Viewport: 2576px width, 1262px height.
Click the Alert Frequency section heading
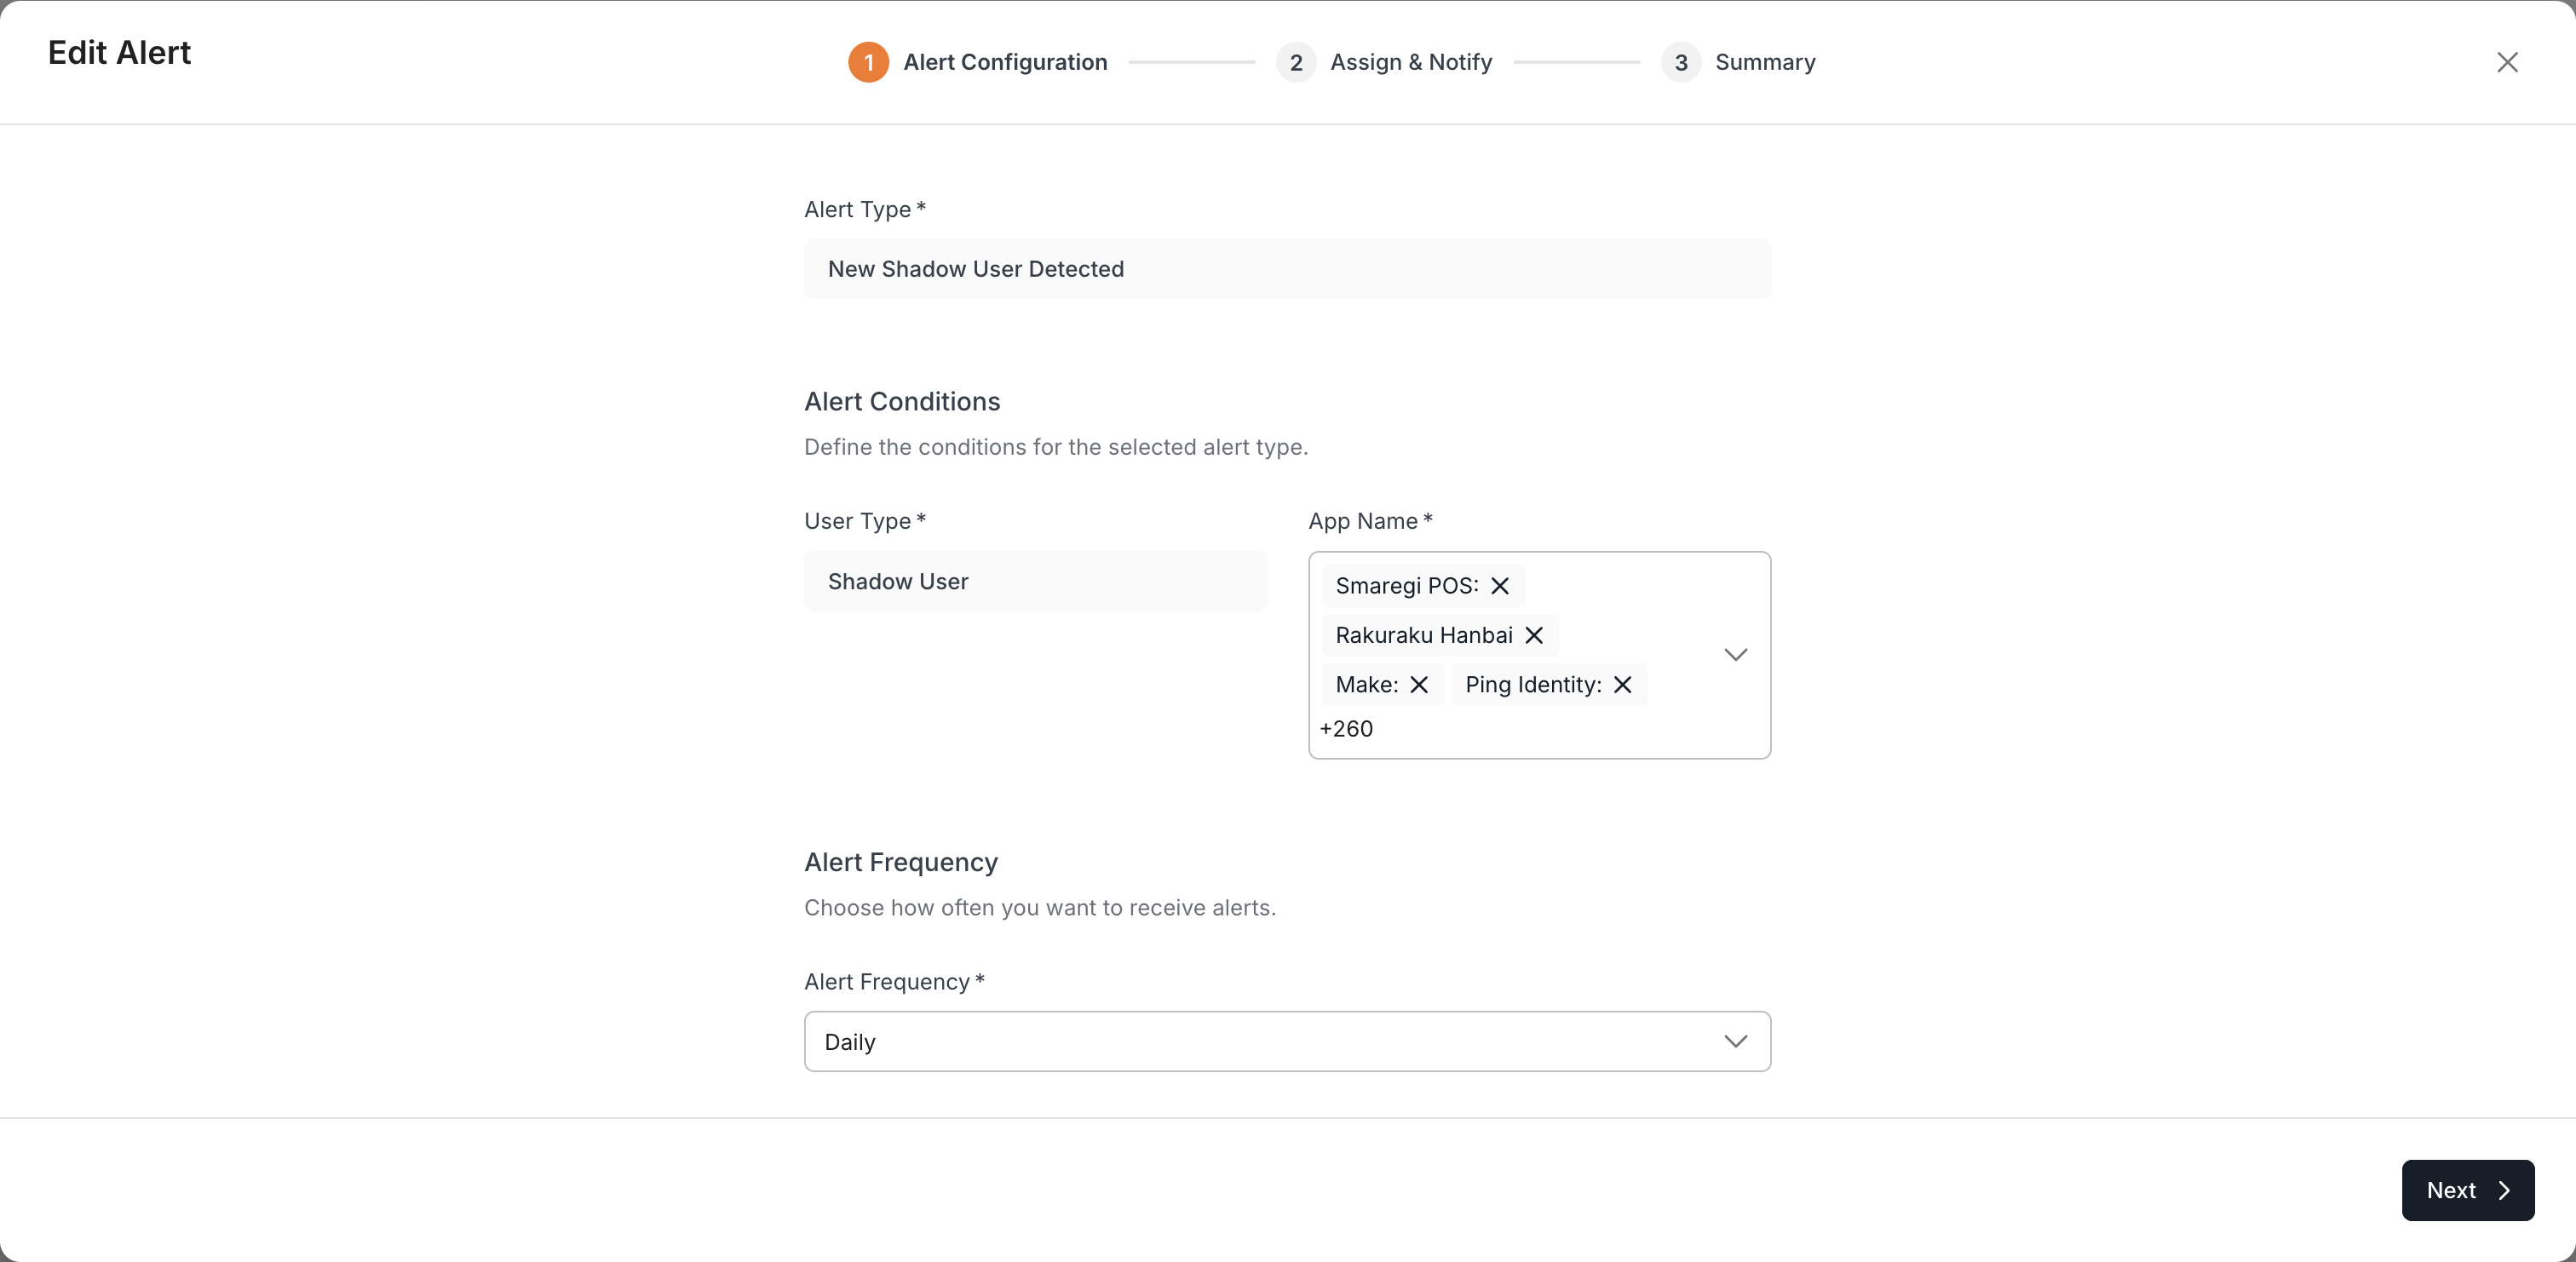pos(901,862)
